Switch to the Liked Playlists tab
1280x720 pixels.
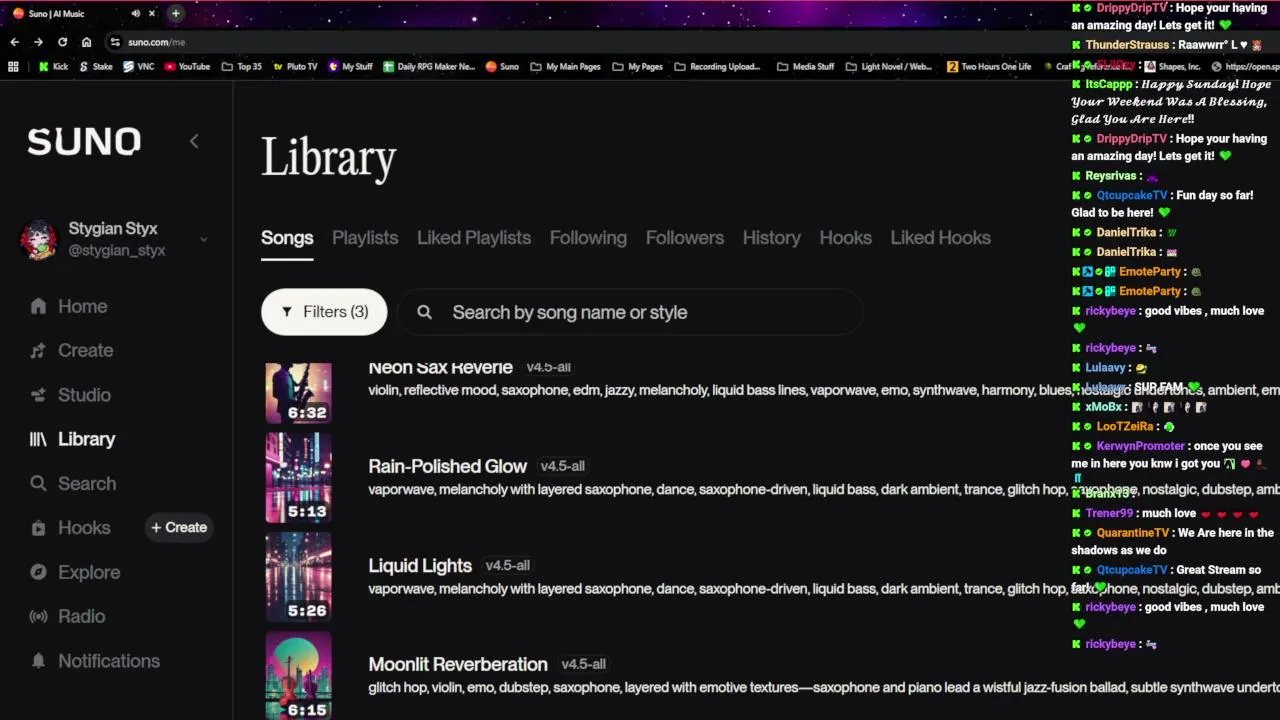(x=474, y=238)
